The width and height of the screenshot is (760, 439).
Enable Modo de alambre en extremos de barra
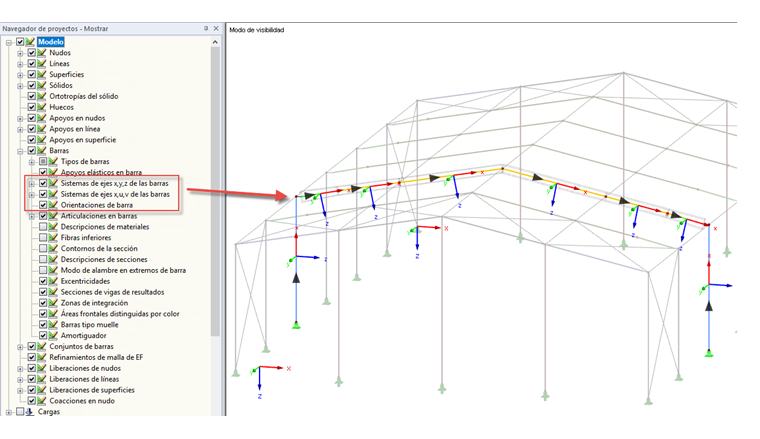[43, 270]
